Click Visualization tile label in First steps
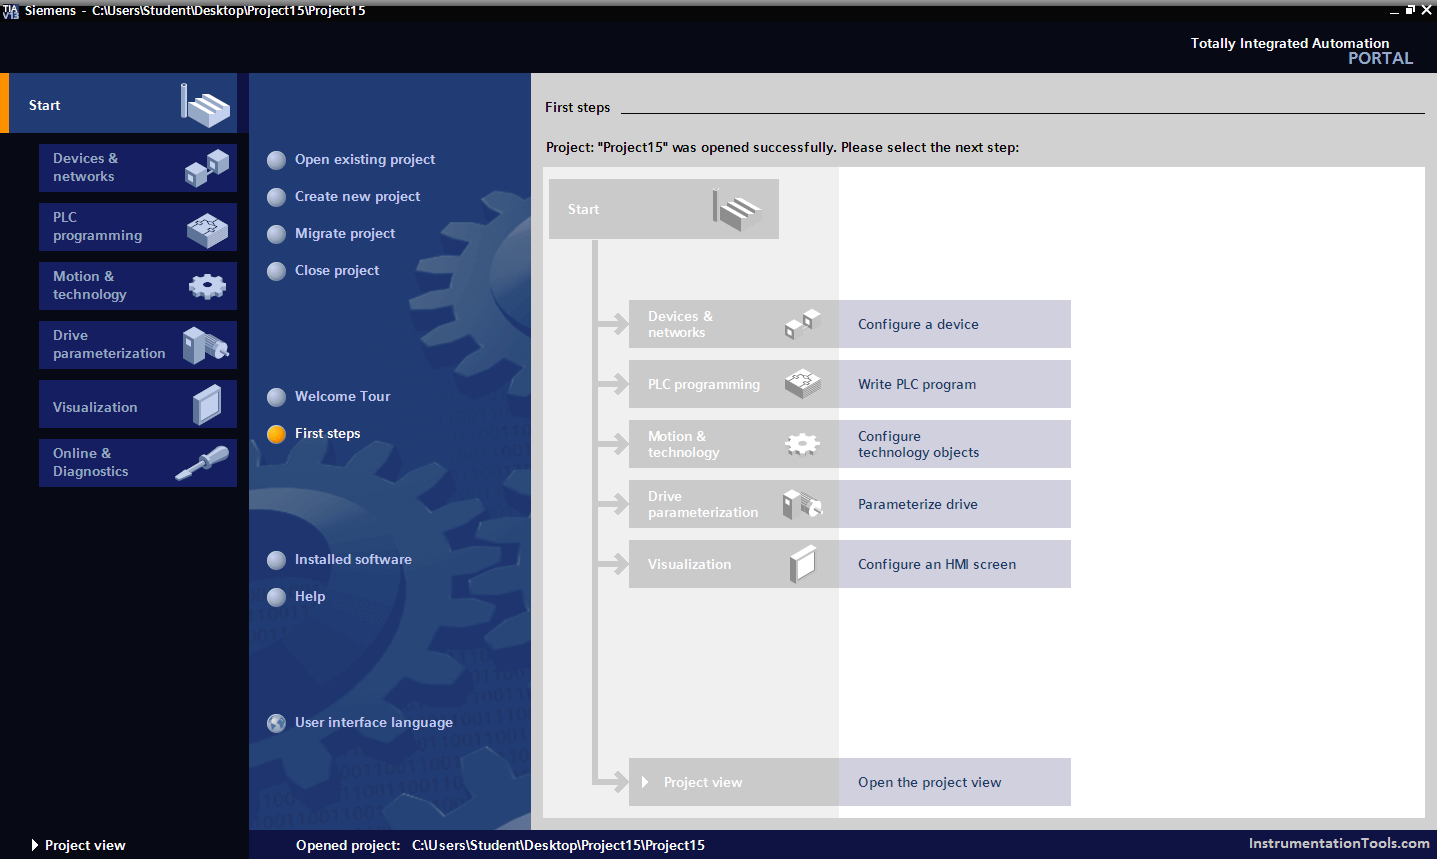Screen dimensions: 1437x859 (689, 564)
